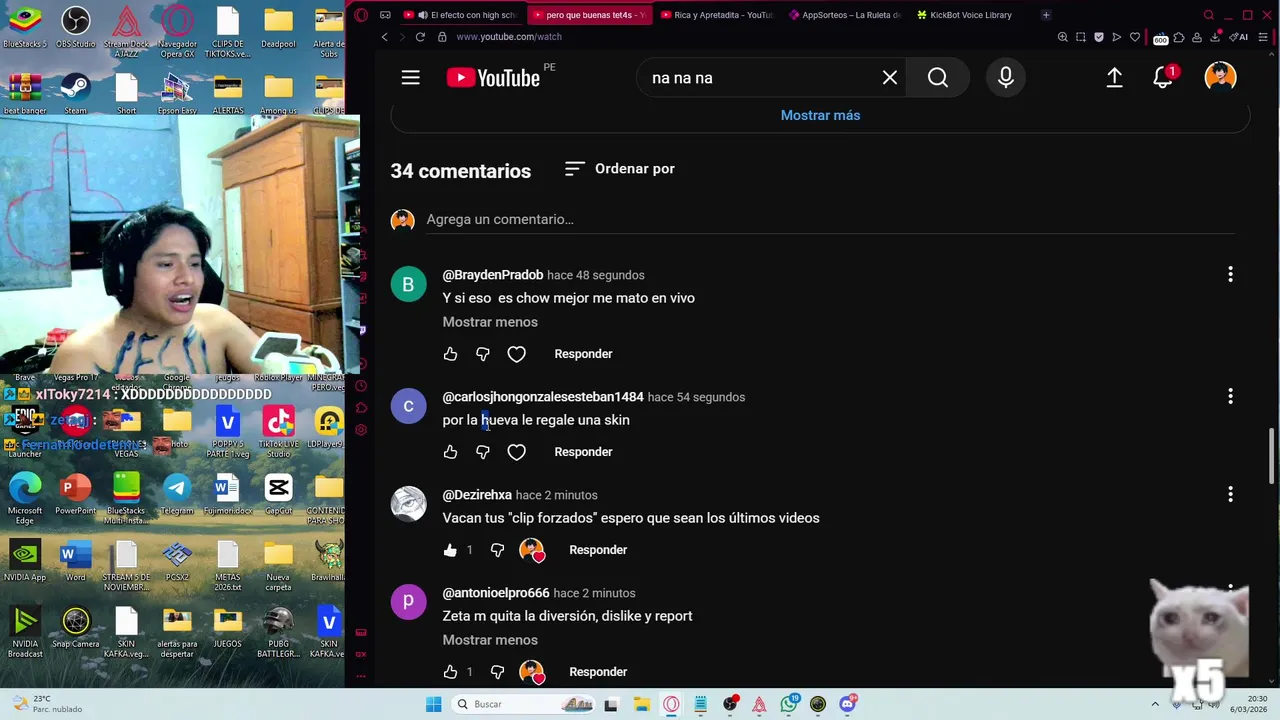Viewport: 1280px width, 720px height.
Task: Dislike the @carlosjhongonzalesesteban1484 comment
Action: 483,452
